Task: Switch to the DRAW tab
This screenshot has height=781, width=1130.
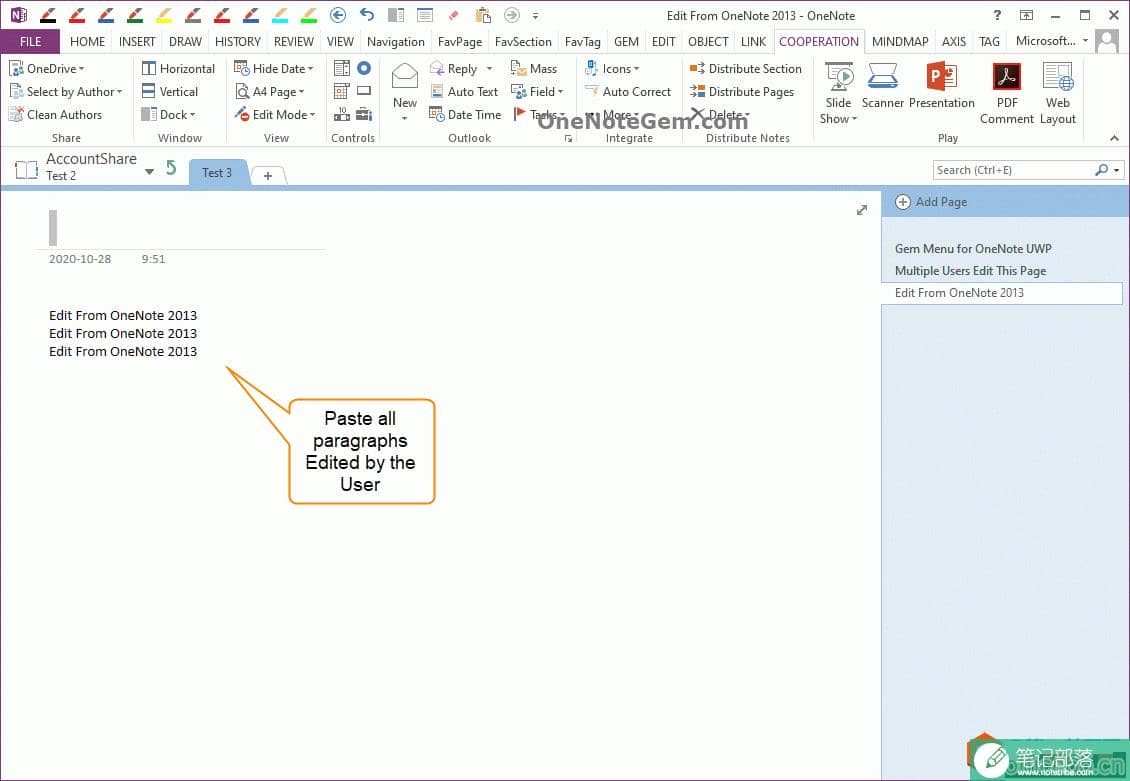Action: click(x=185, y=42)
